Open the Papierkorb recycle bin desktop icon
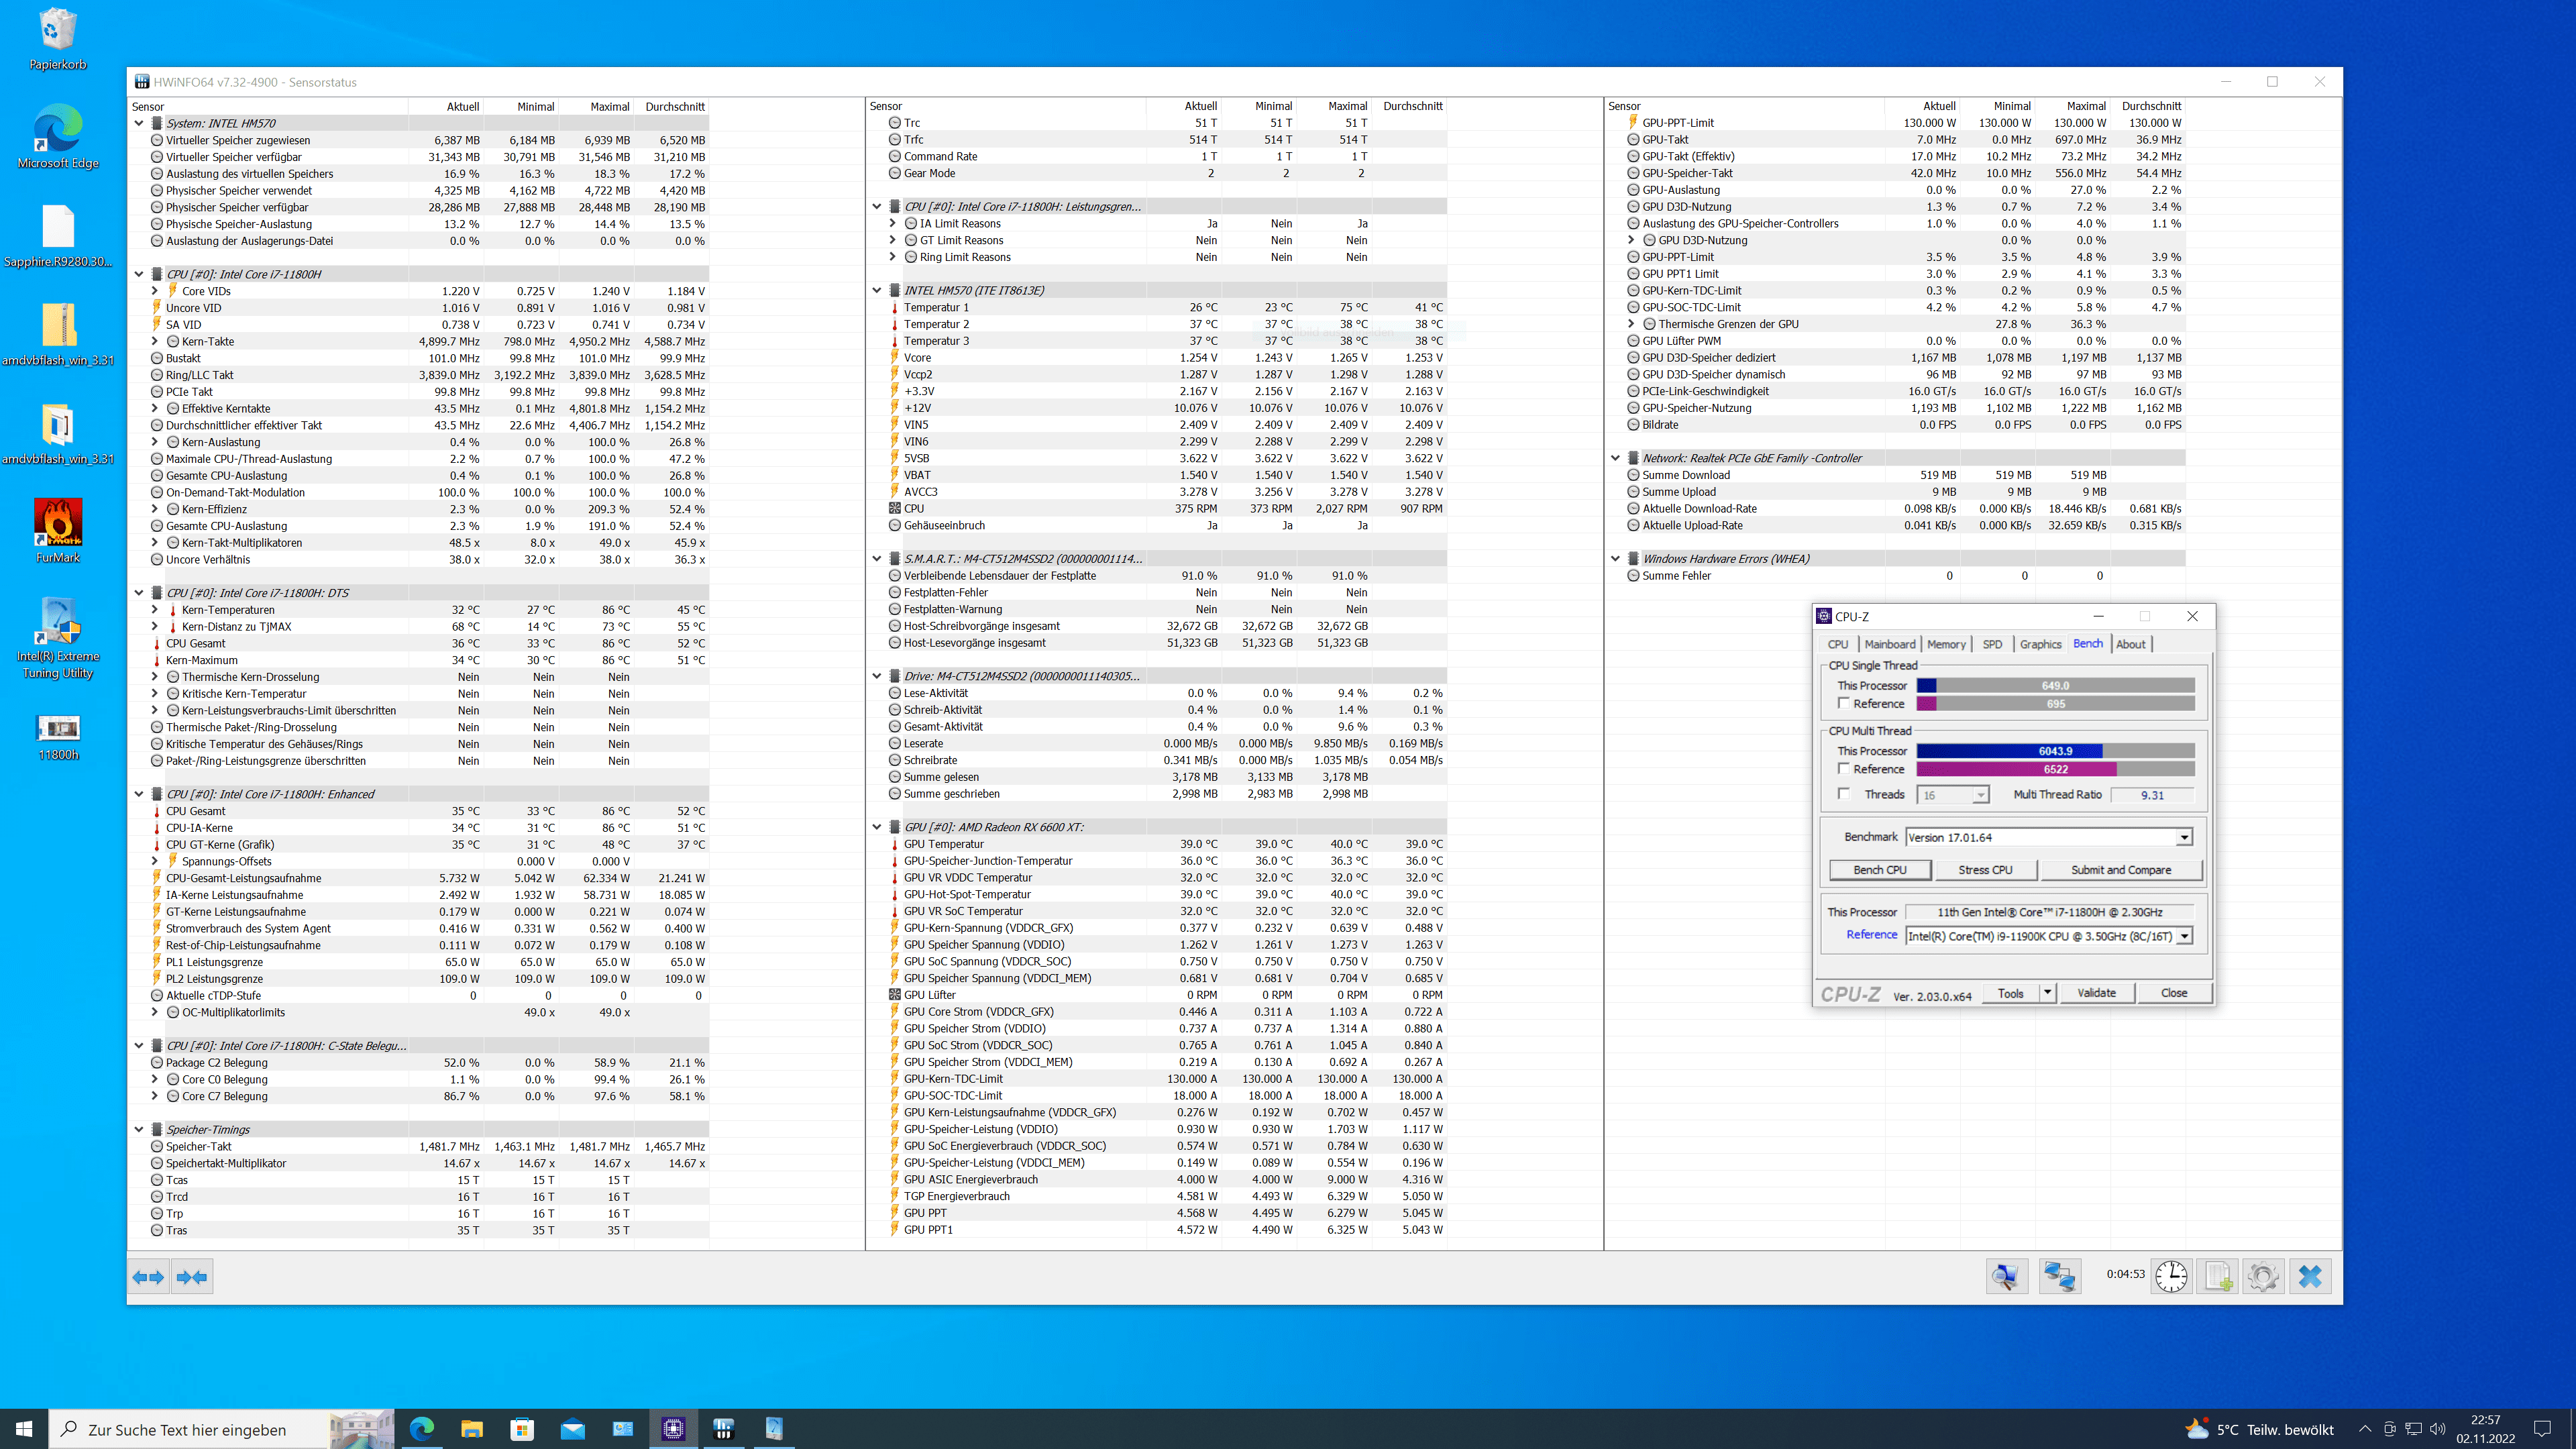The image size is (2576, 1449). (x=58, y=39)
